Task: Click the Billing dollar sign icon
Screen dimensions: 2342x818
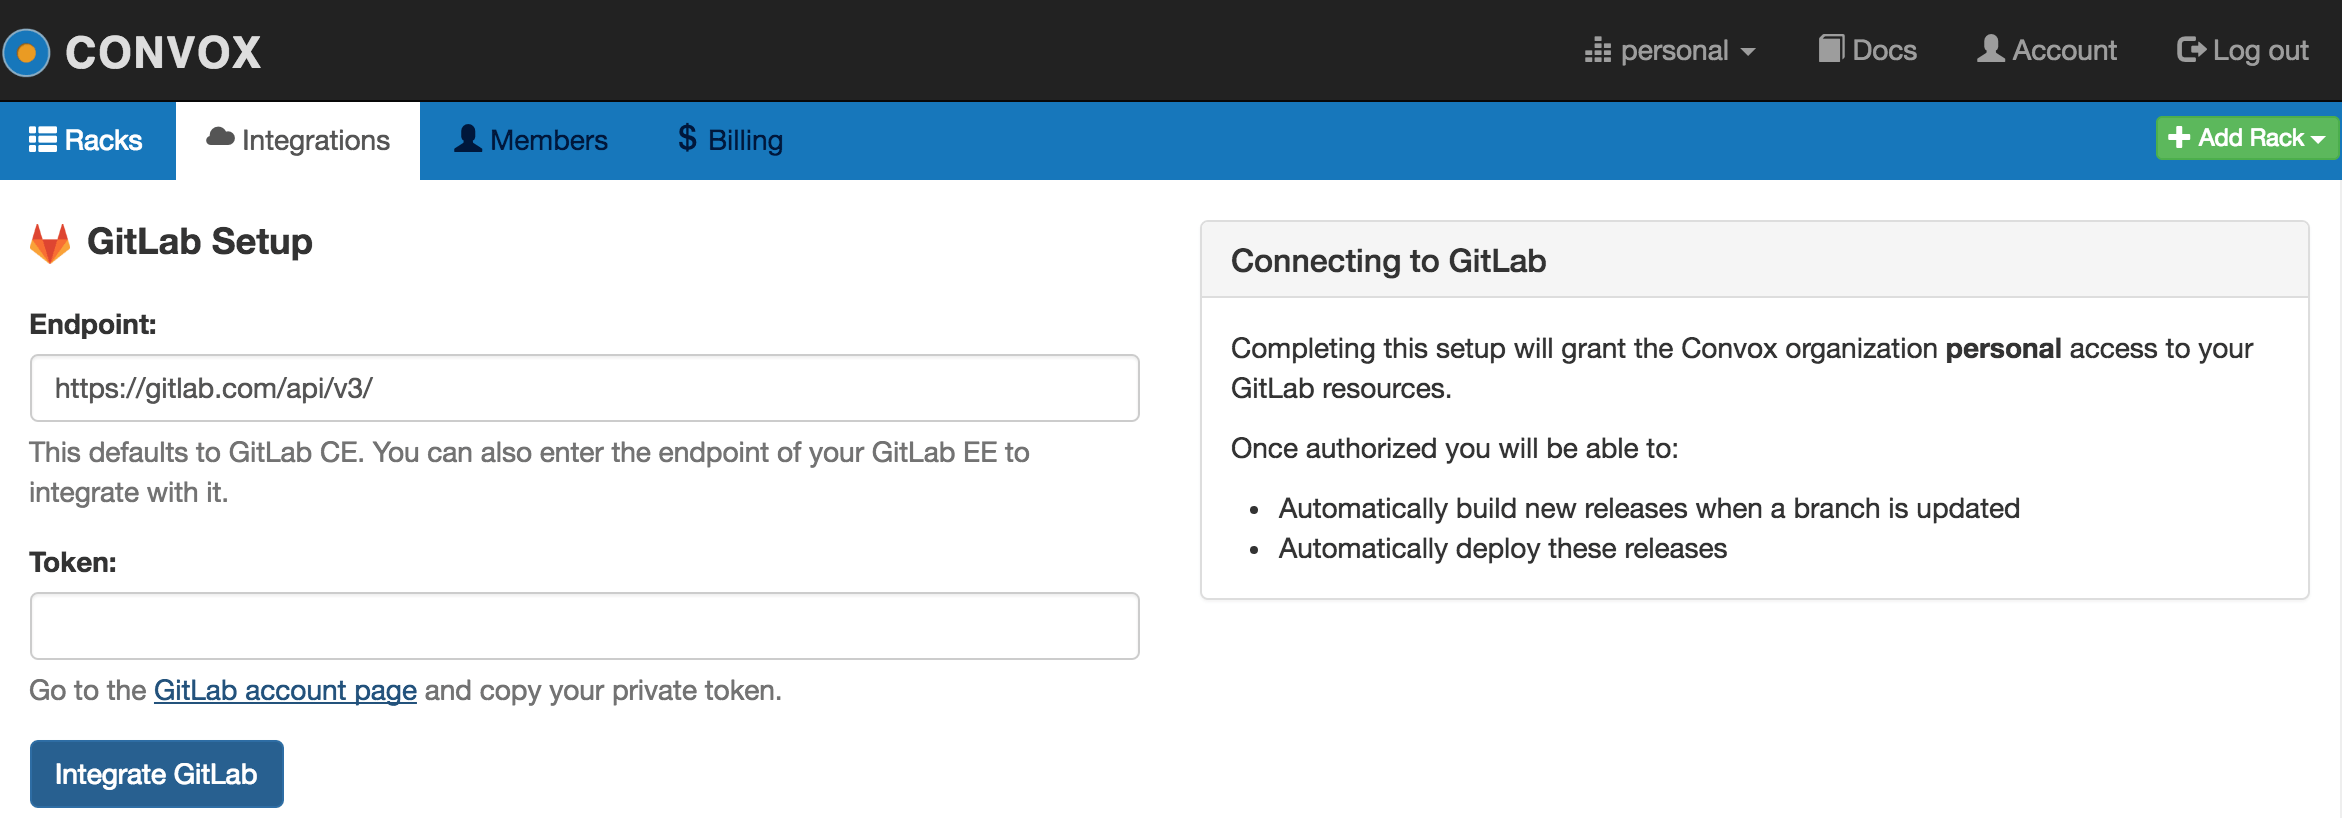Action: (x=687, y=138)
